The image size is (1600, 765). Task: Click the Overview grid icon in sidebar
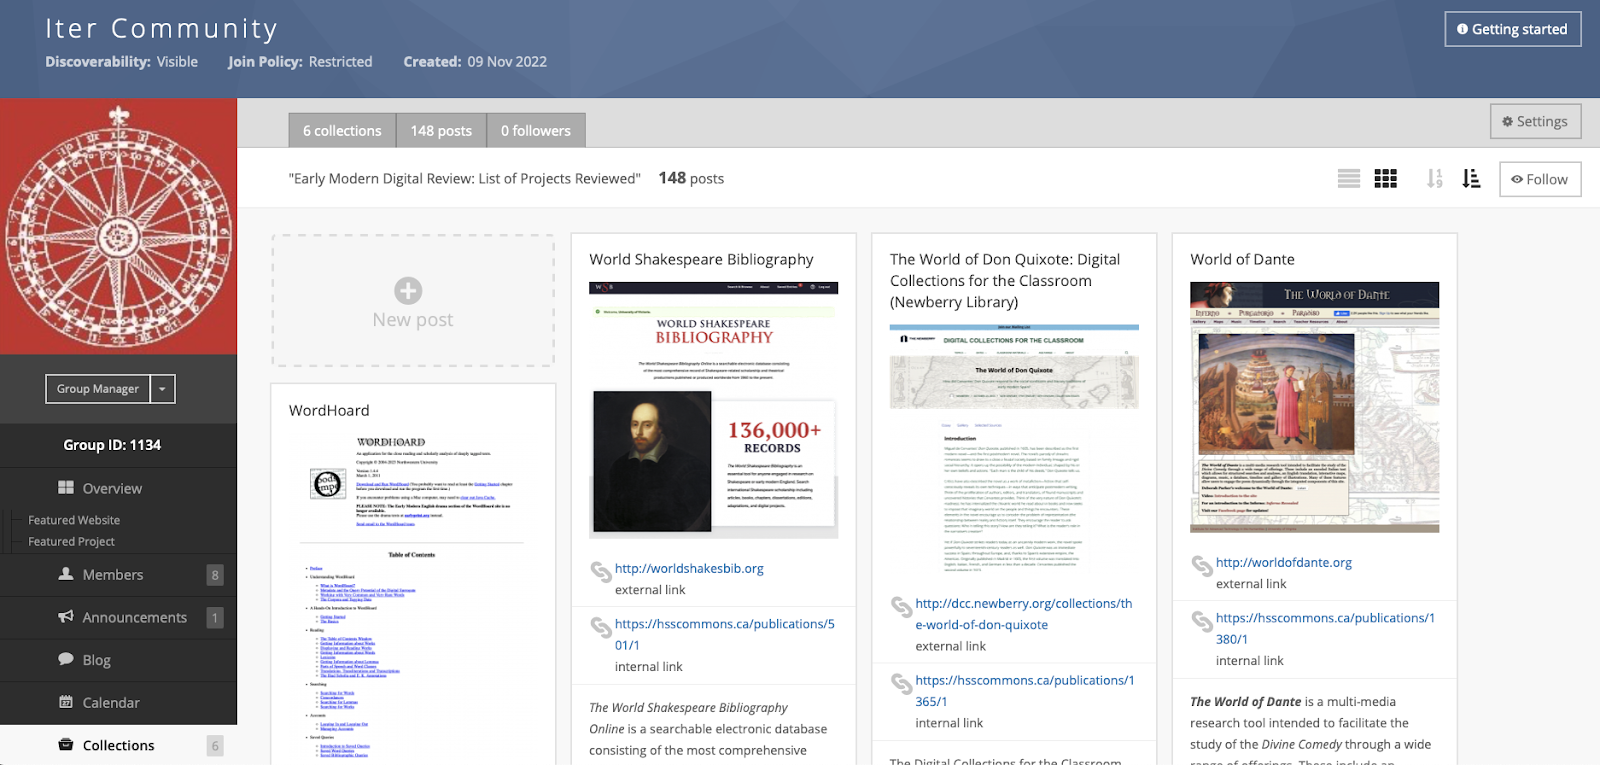(x=66, y=488)
